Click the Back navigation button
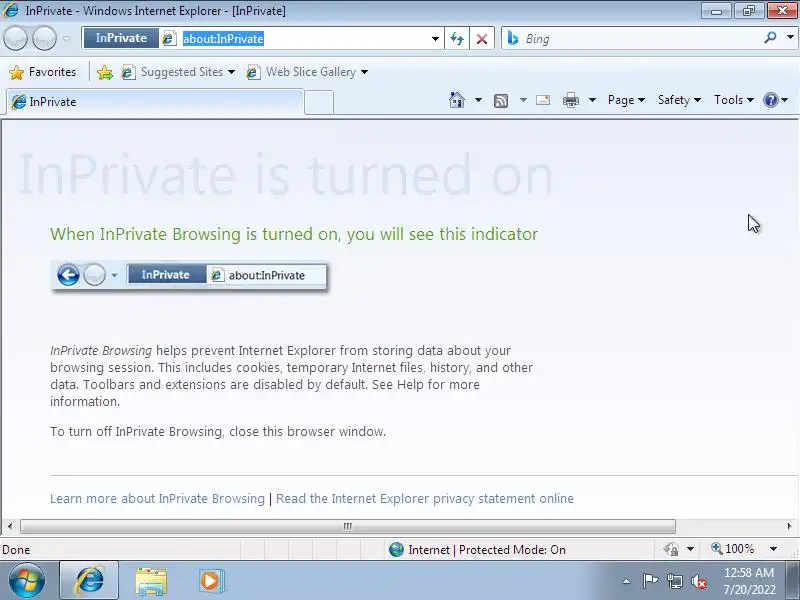This screenshot has height=600, width=800. (x=15, y=38)
